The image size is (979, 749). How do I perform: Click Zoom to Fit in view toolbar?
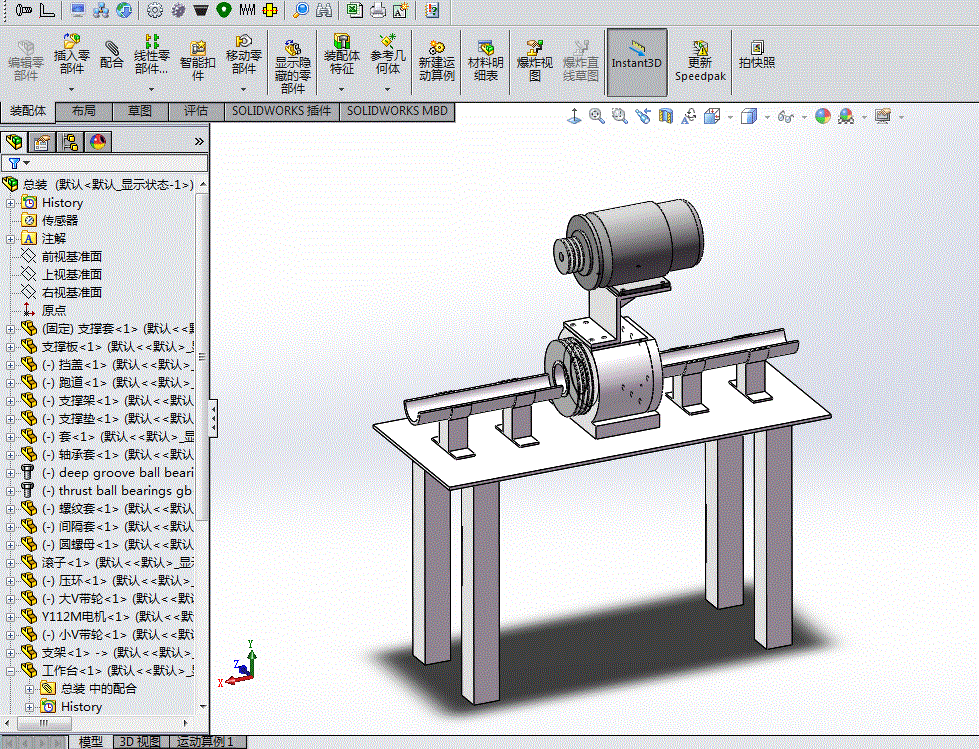(x=597, y=116)
